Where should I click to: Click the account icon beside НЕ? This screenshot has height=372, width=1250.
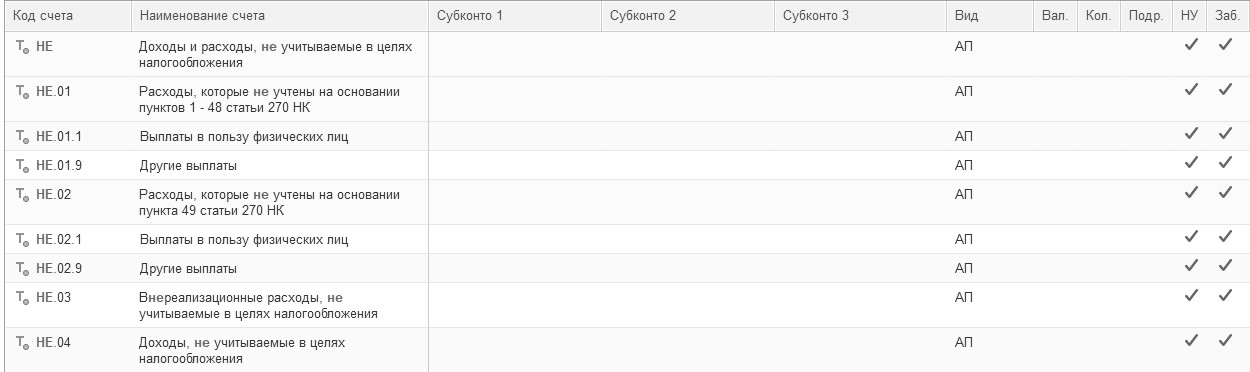pos(22,46)
